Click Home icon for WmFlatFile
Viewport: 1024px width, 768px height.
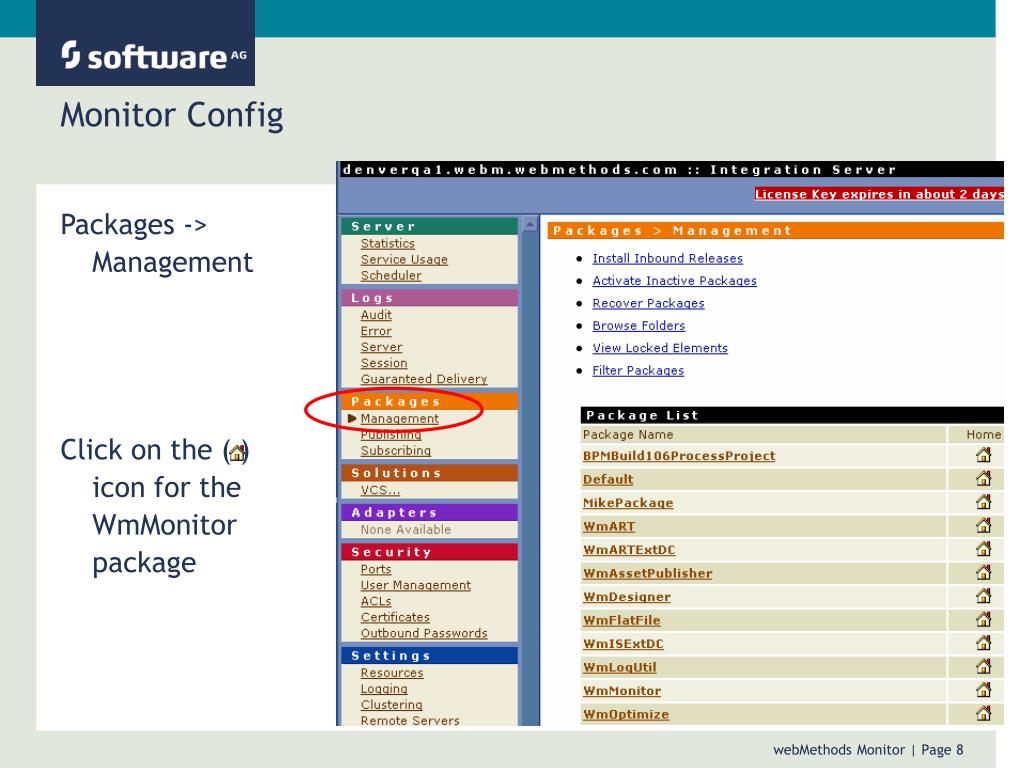[x=984, y=619]
